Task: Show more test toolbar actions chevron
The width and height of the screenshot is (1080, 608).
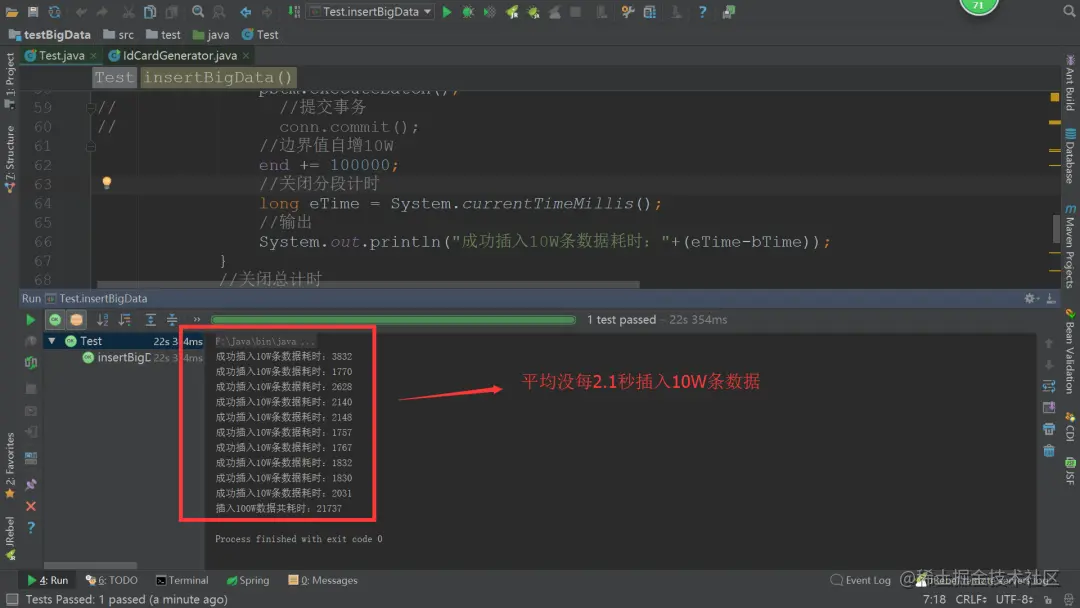Action: [x=197, y=319]
